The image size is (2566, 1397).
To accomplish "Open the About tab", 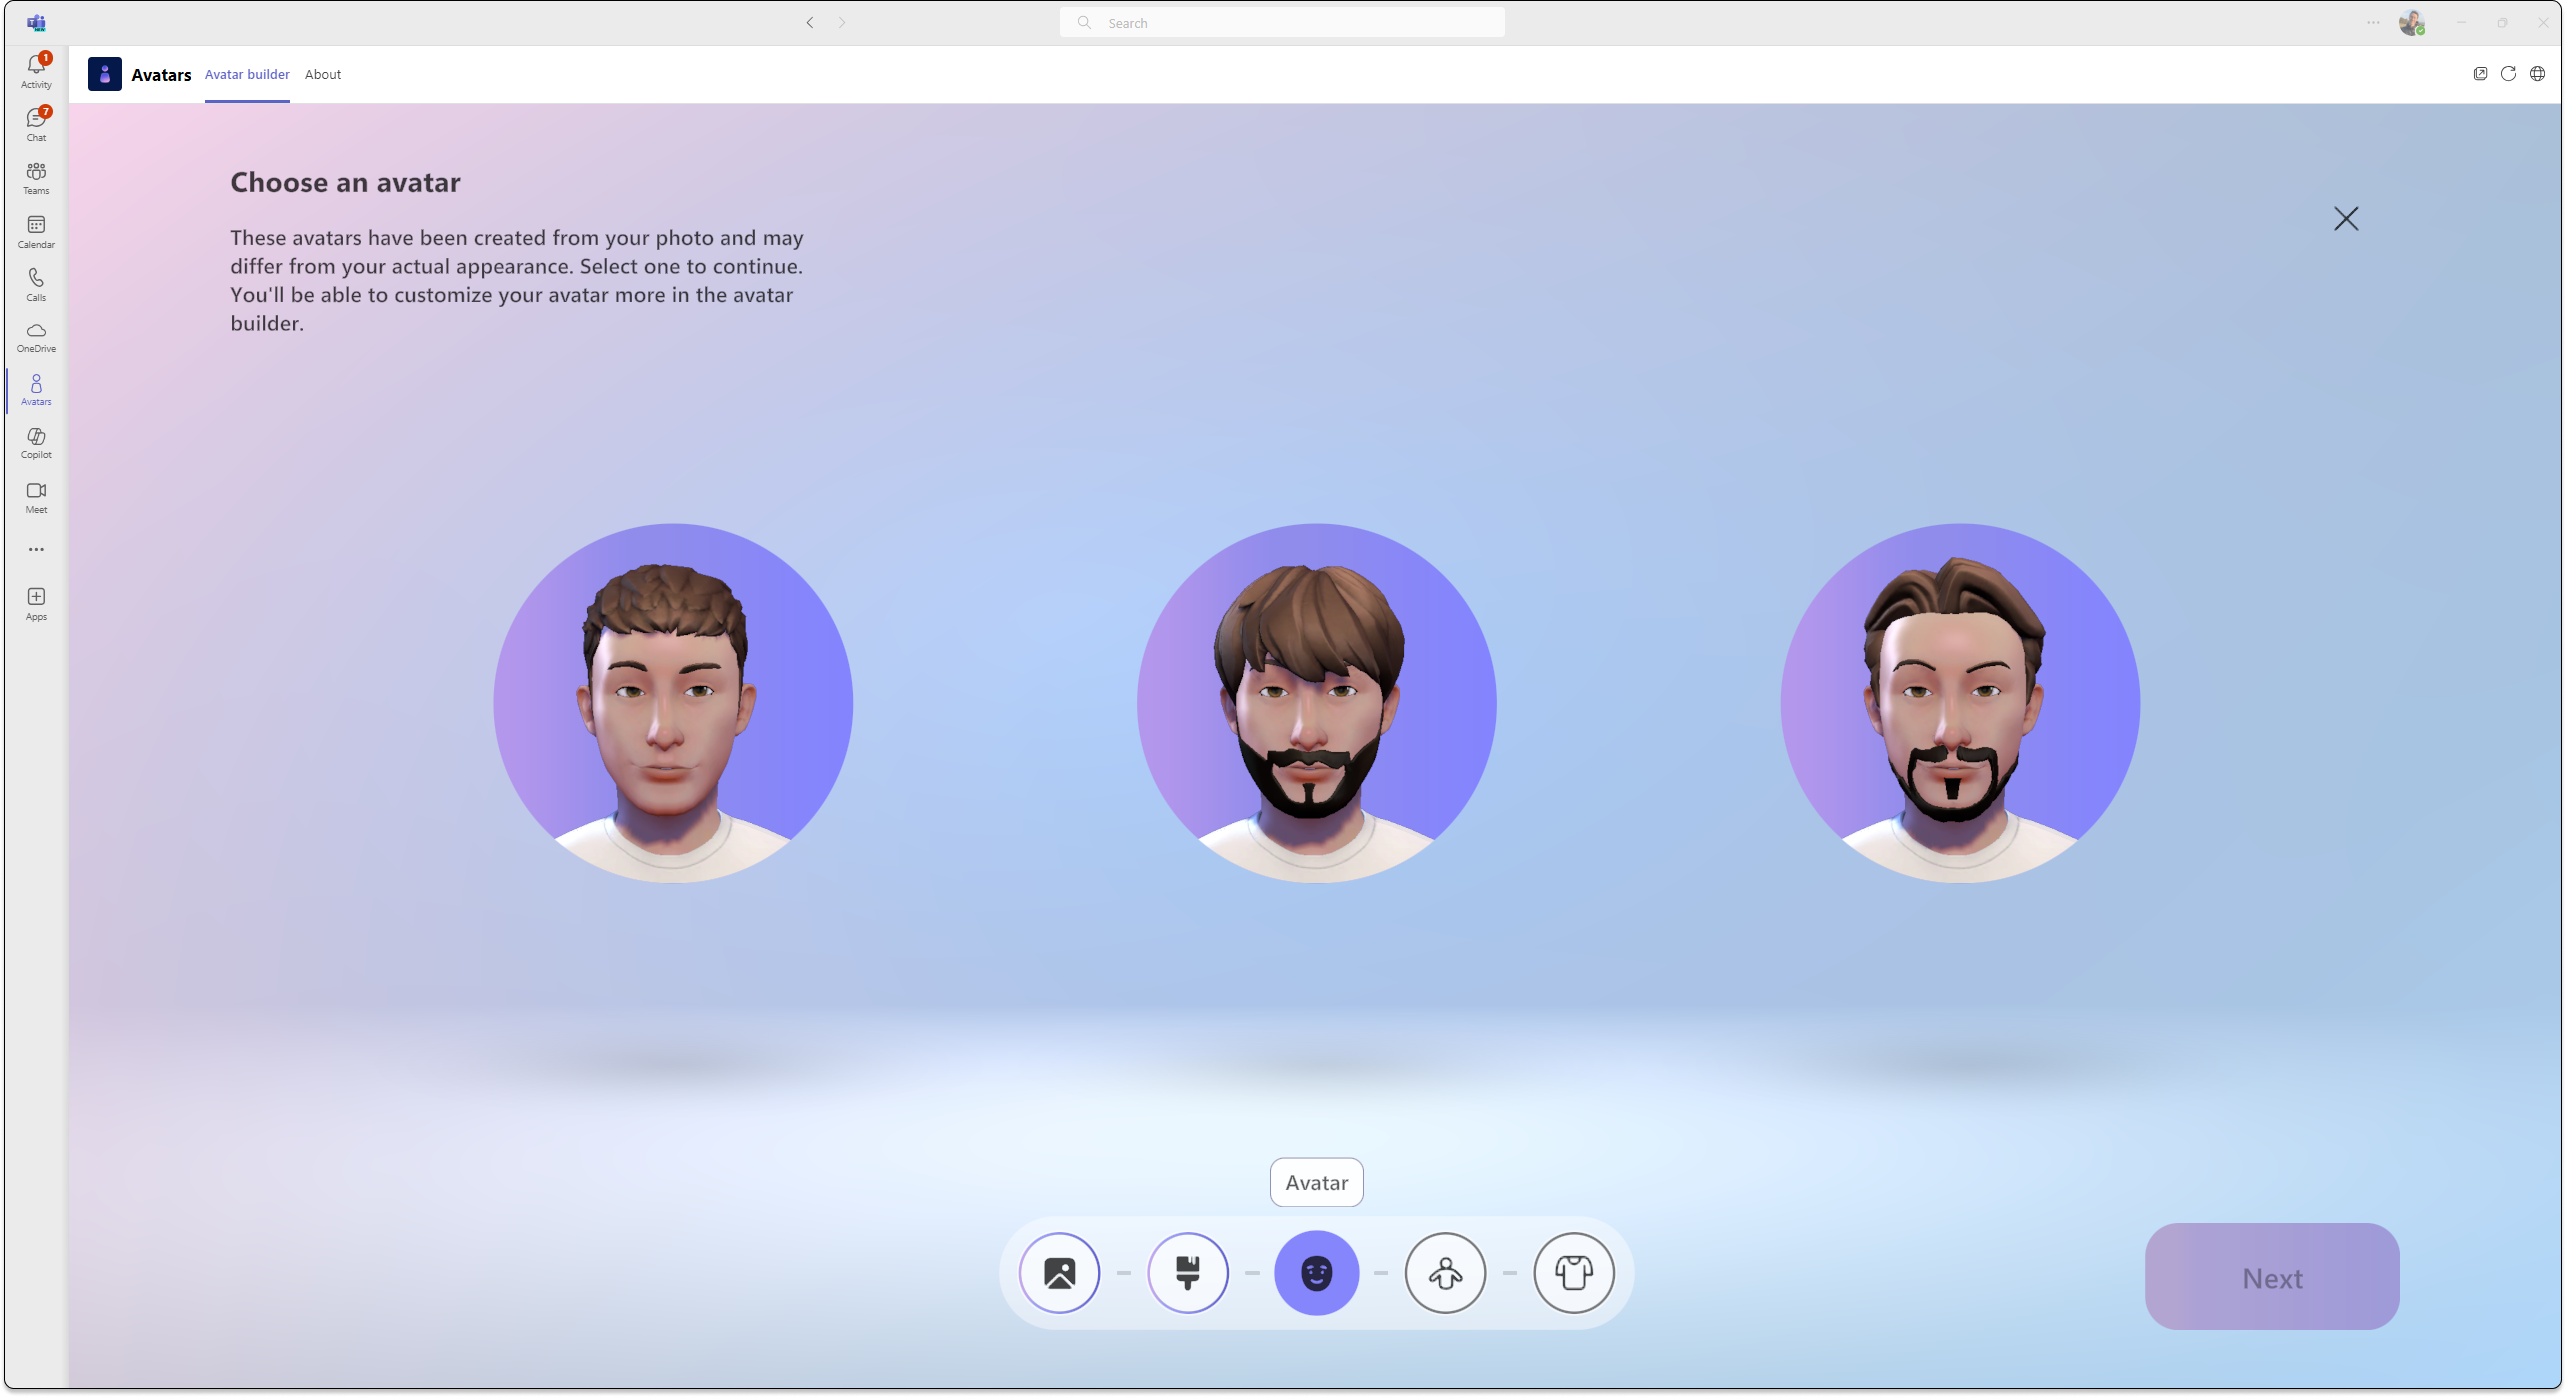I will pyautogui.click(x=322, y=74).
